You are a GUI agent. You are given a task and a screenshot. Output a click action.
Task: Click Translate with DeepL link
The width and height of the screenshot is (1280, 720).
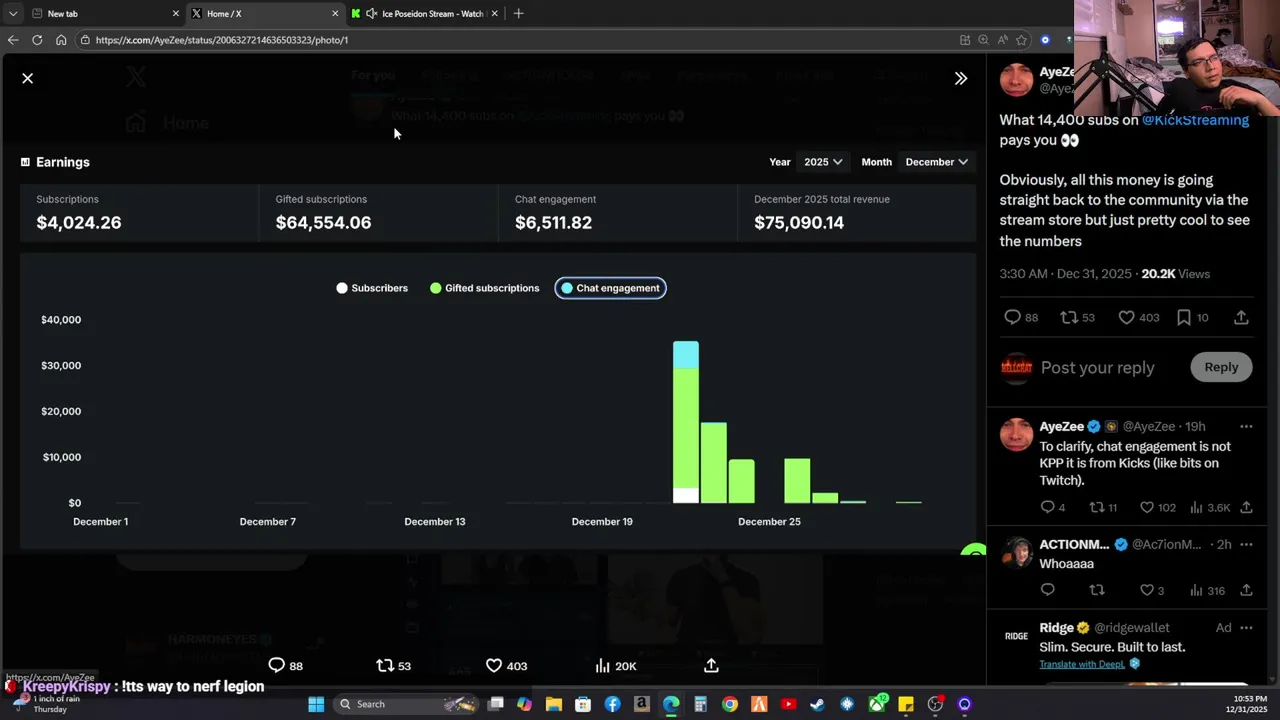(1082, 664)
